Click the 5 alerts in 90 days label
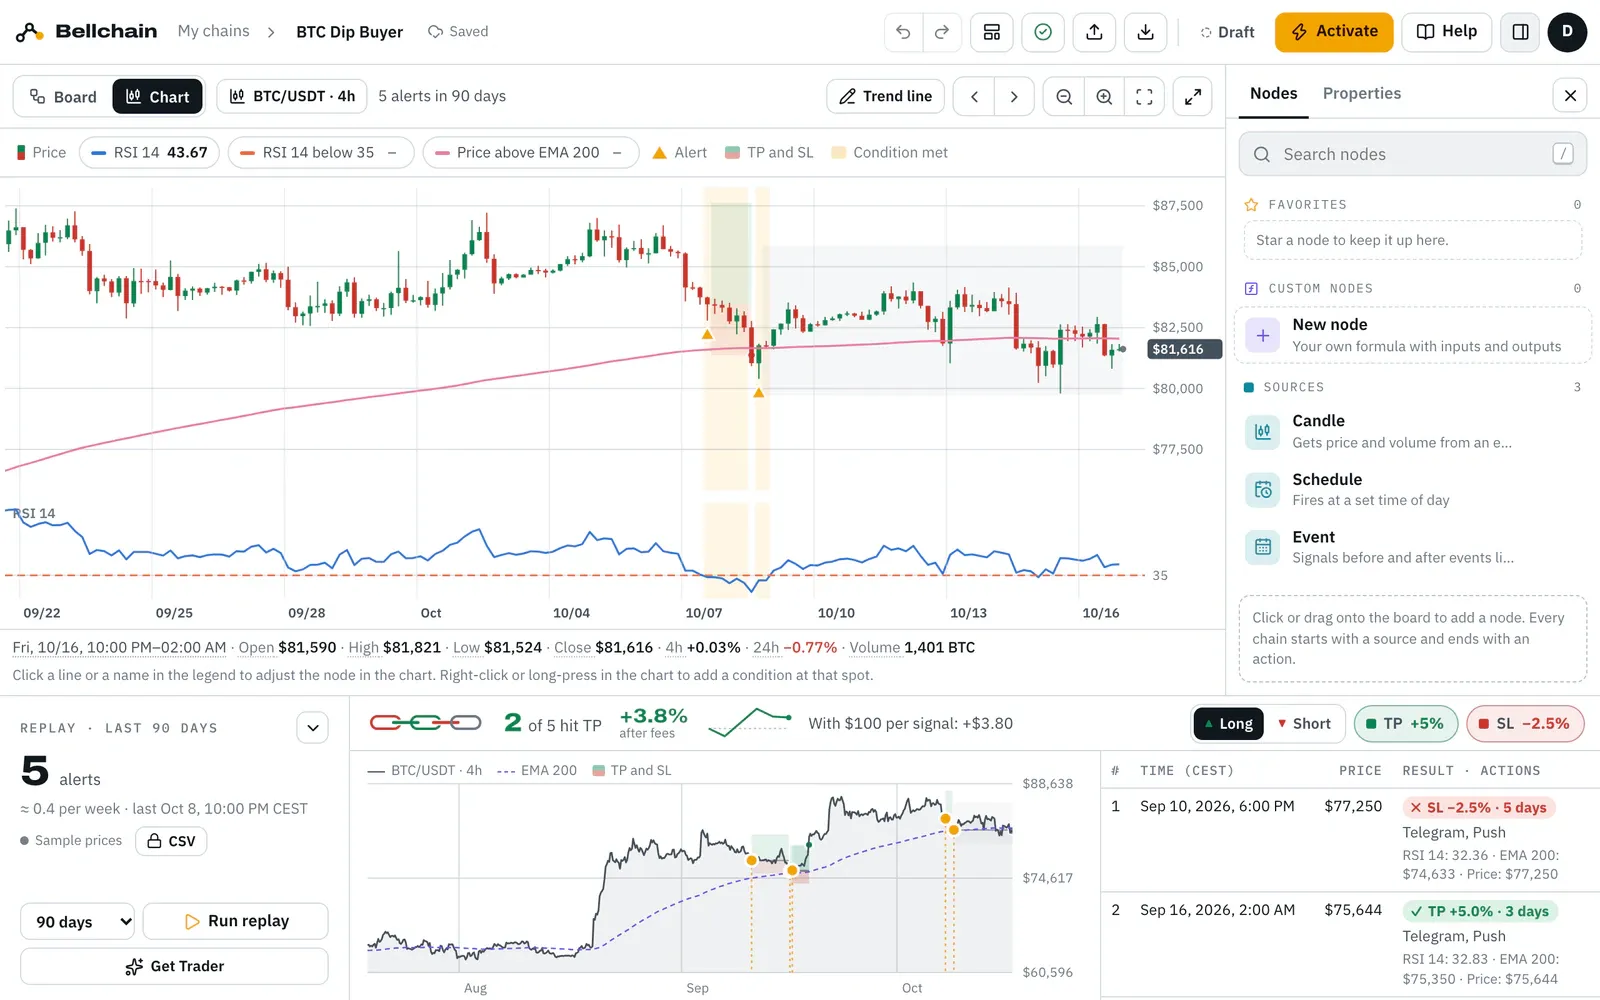1600x1000 pixels. pos(442,96)
